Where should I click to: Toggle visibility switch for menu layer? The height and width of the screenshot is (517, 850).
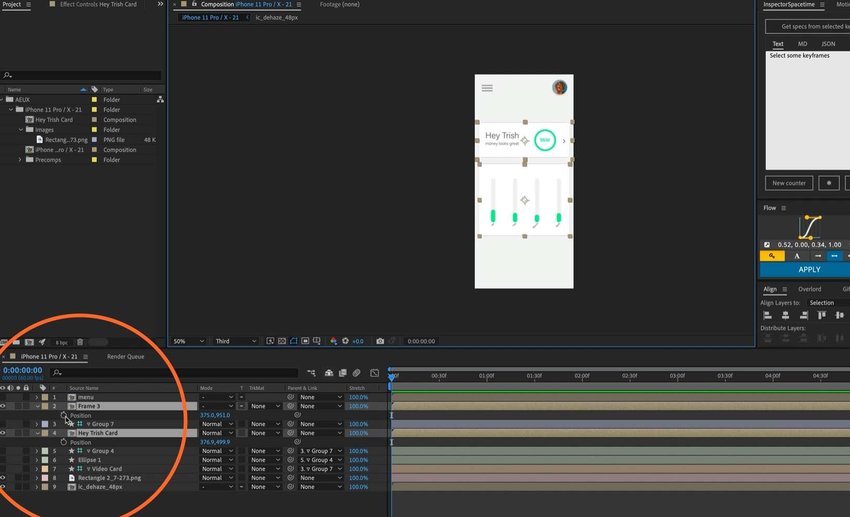coord(3,397)
